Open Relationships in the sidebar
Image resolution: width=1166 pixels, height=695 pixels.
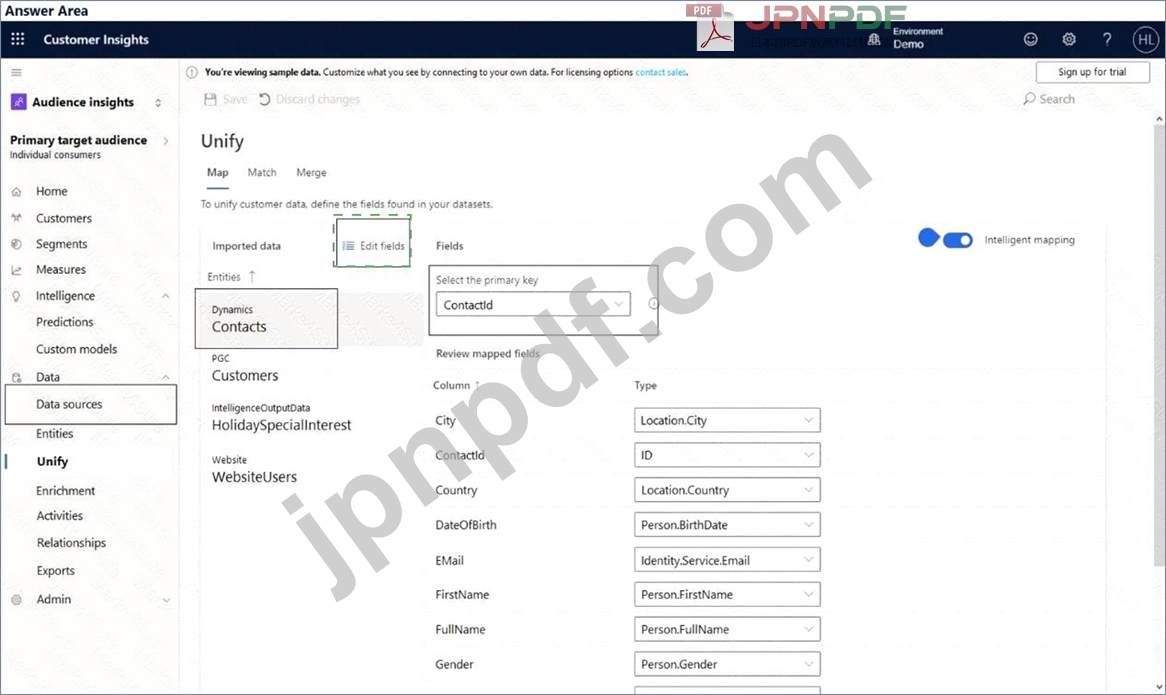[71, 543]
